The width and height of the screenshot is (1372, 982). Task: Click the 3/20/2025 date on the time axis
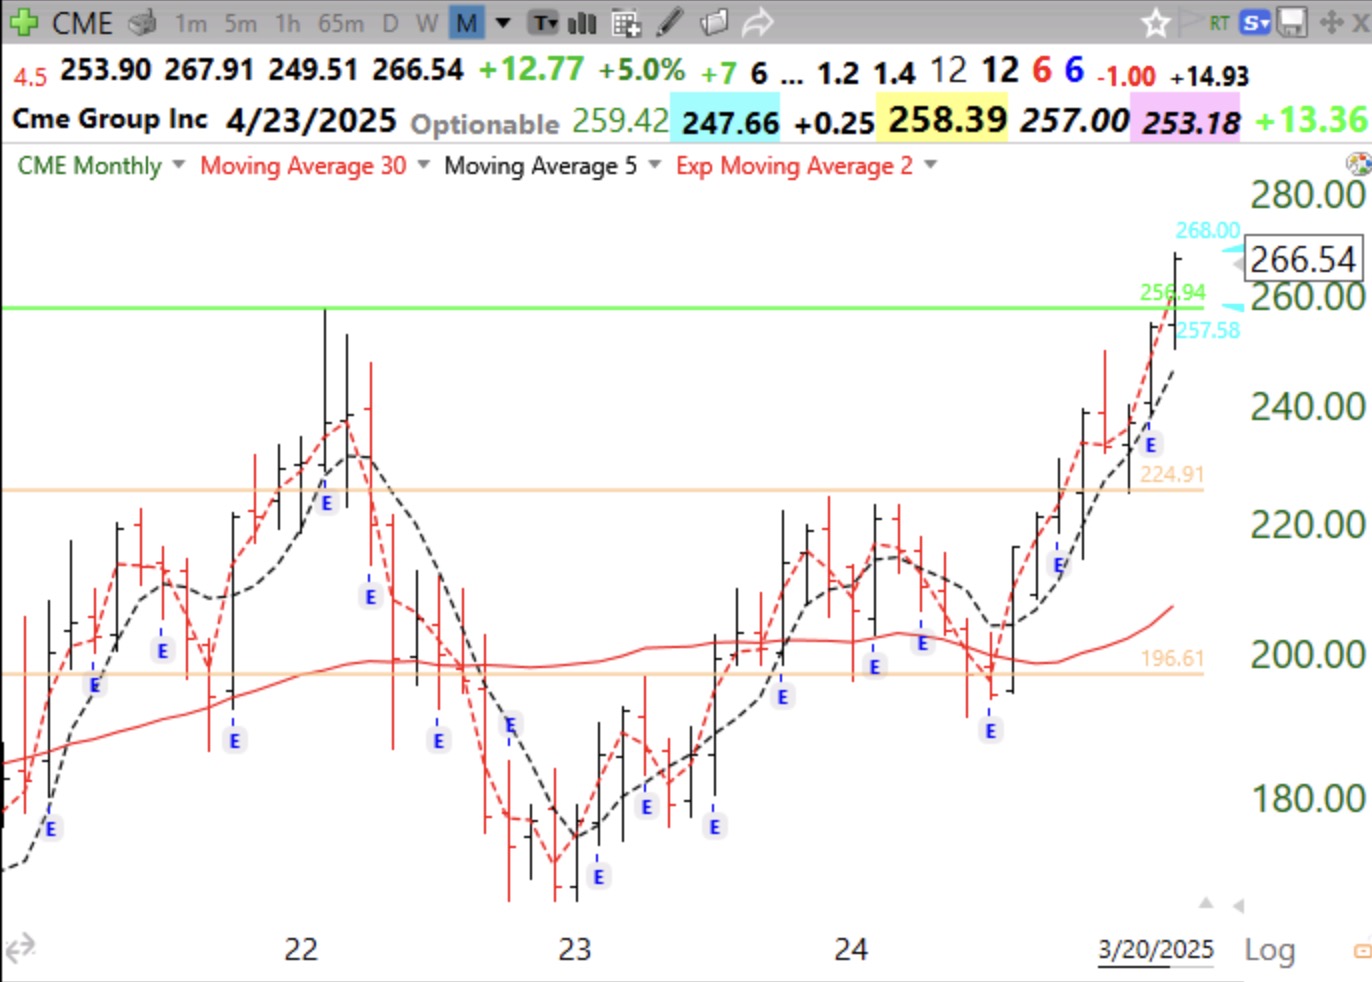(x=1155, y=949)
